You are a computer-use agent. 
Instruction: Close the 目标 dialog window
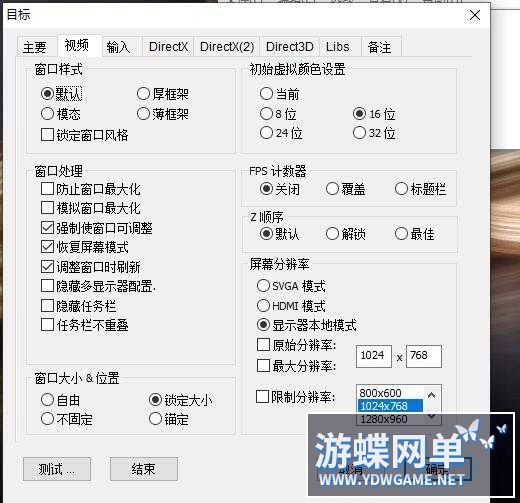[x=475, y=15]
